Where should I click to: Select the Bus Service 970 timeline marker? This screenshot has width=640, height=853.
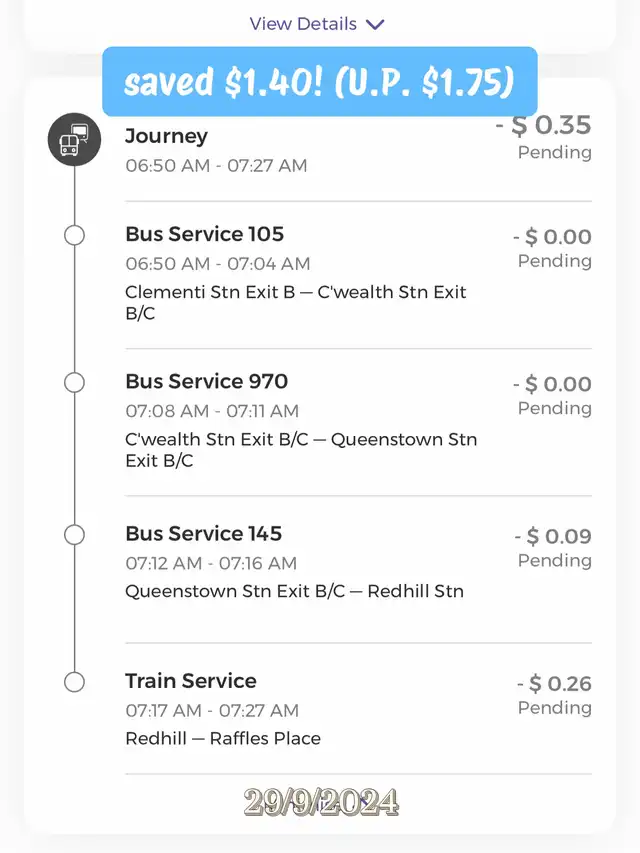75,382
